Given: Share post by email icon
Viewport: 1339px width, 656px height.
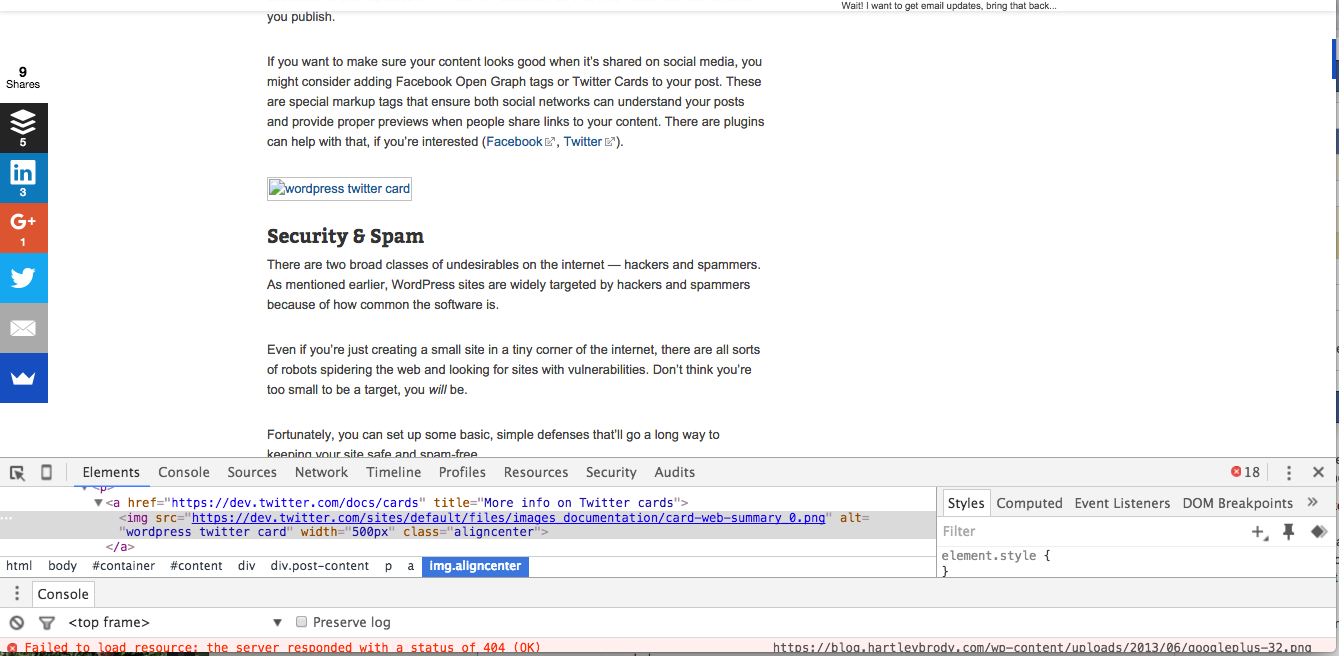Looking at the screenshot, I should (23, 328).
